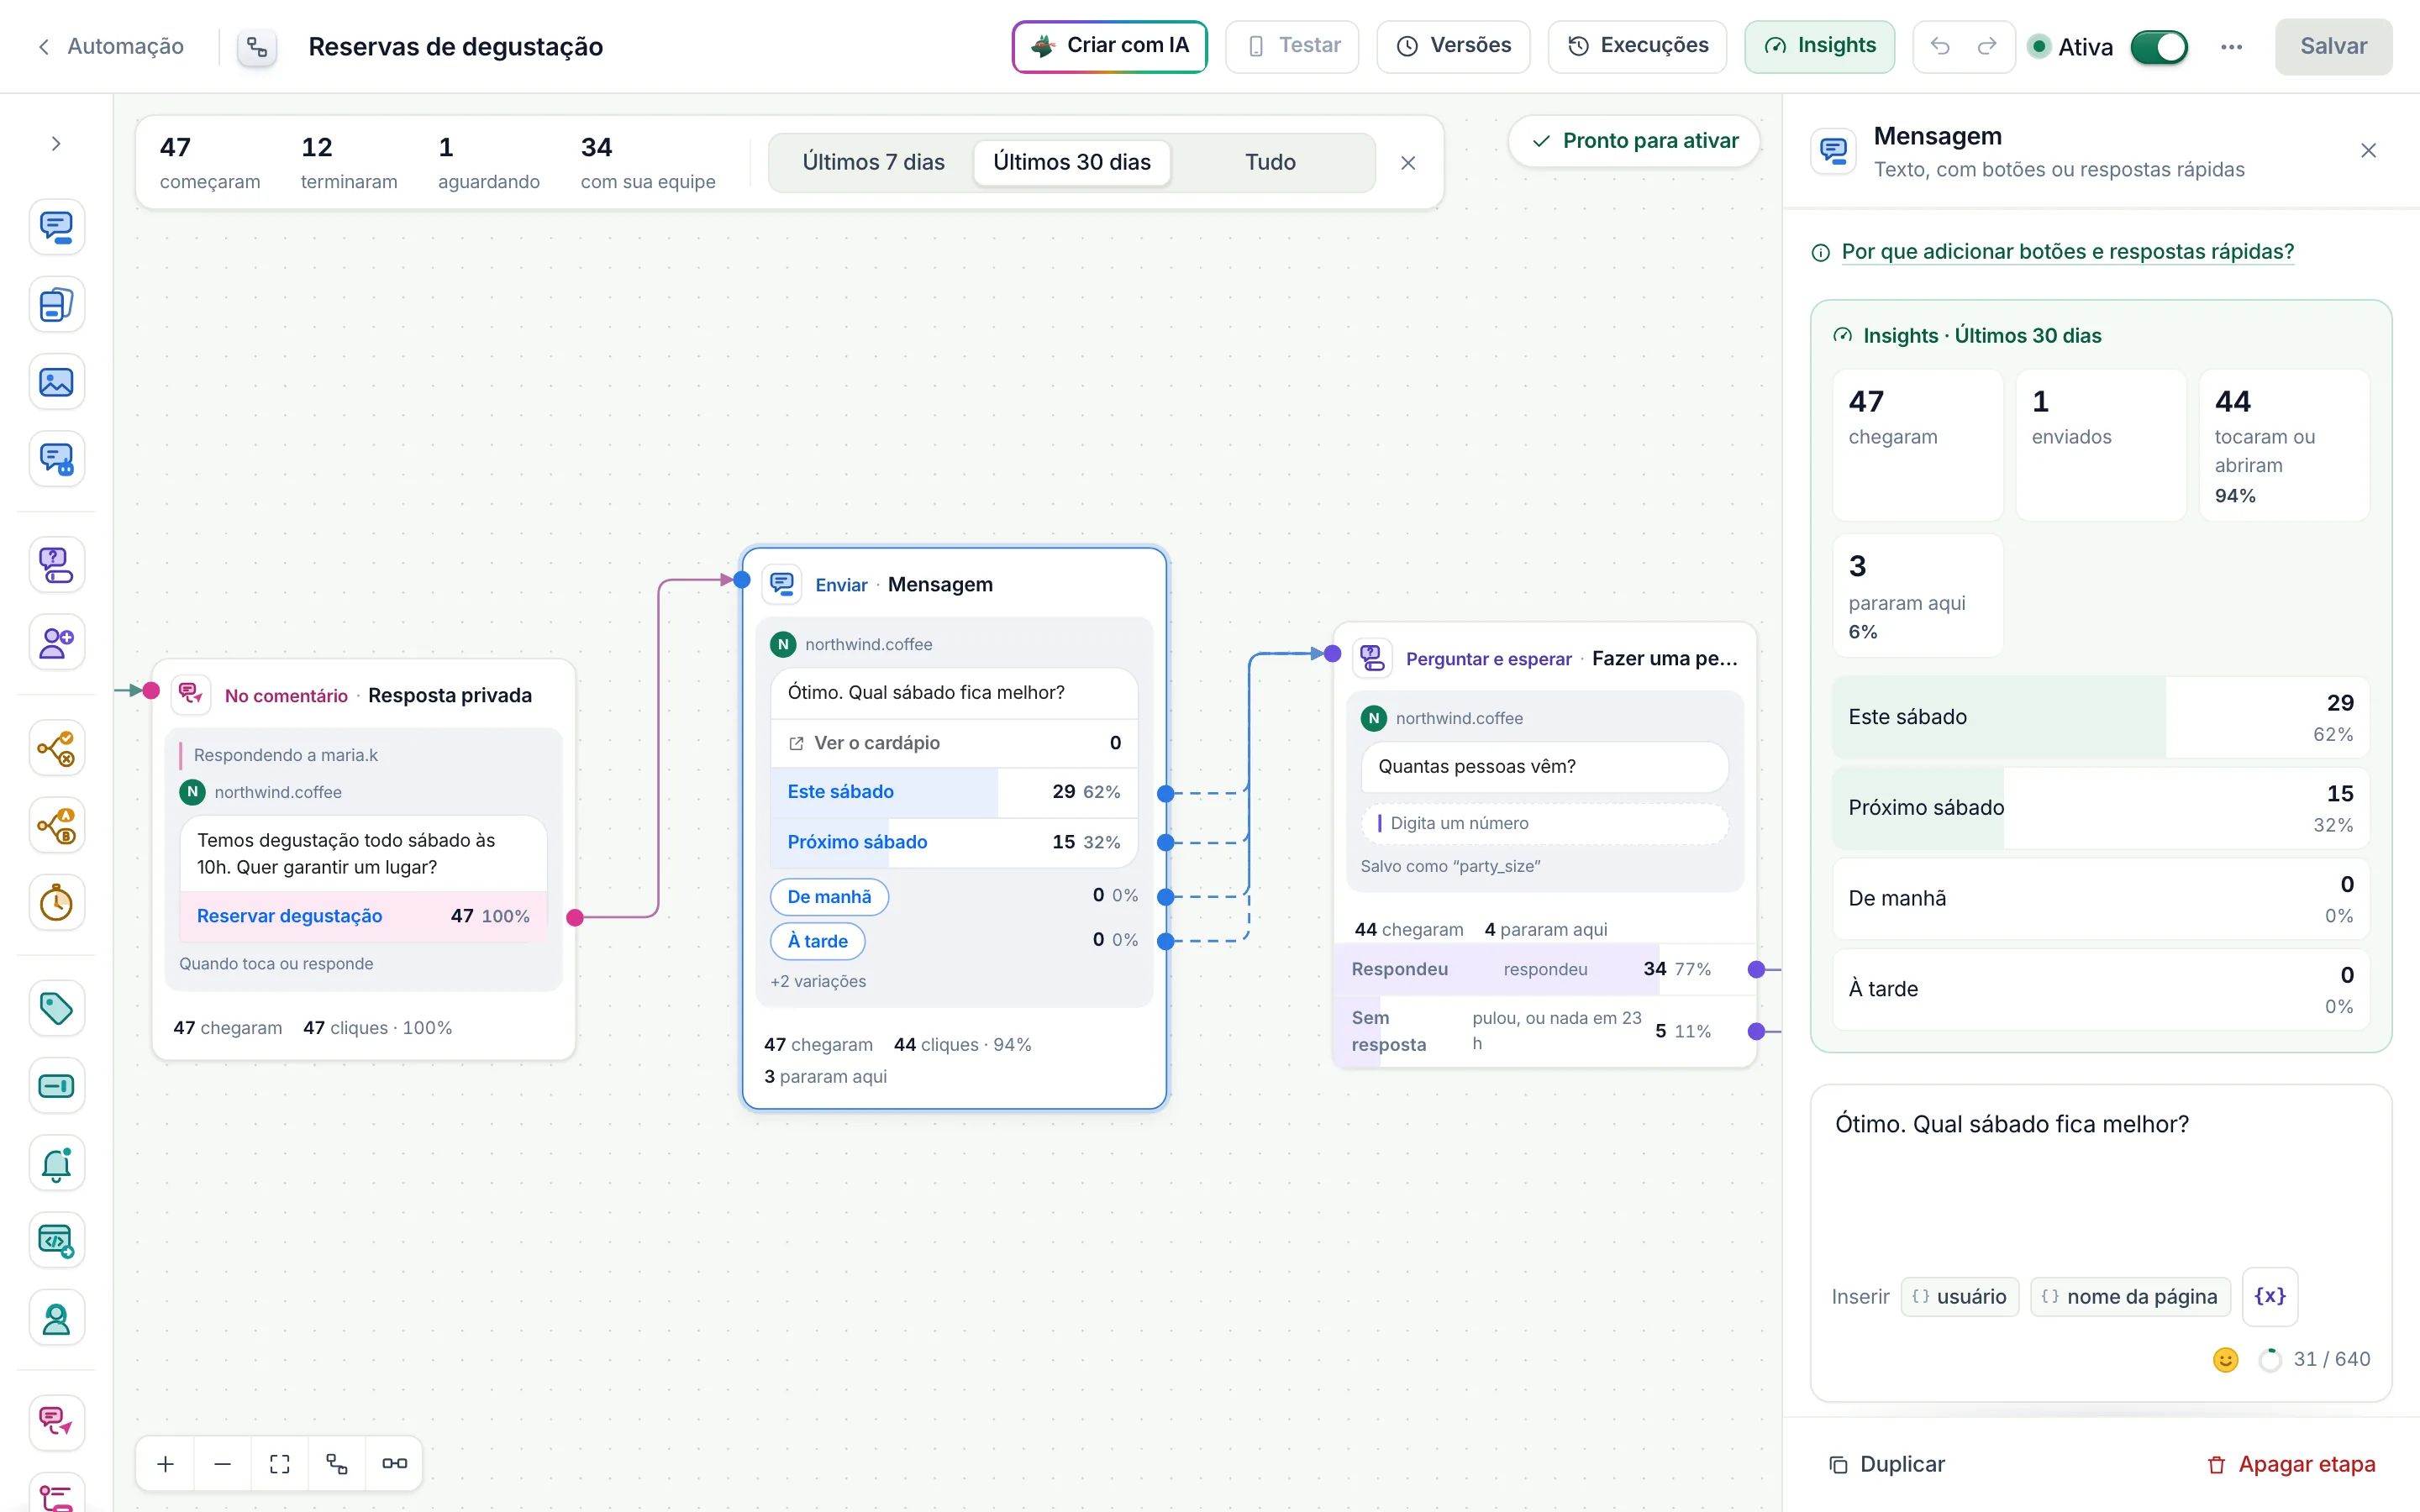
Task: Click the Salvar button
Action: click(x=2333, y=46)
